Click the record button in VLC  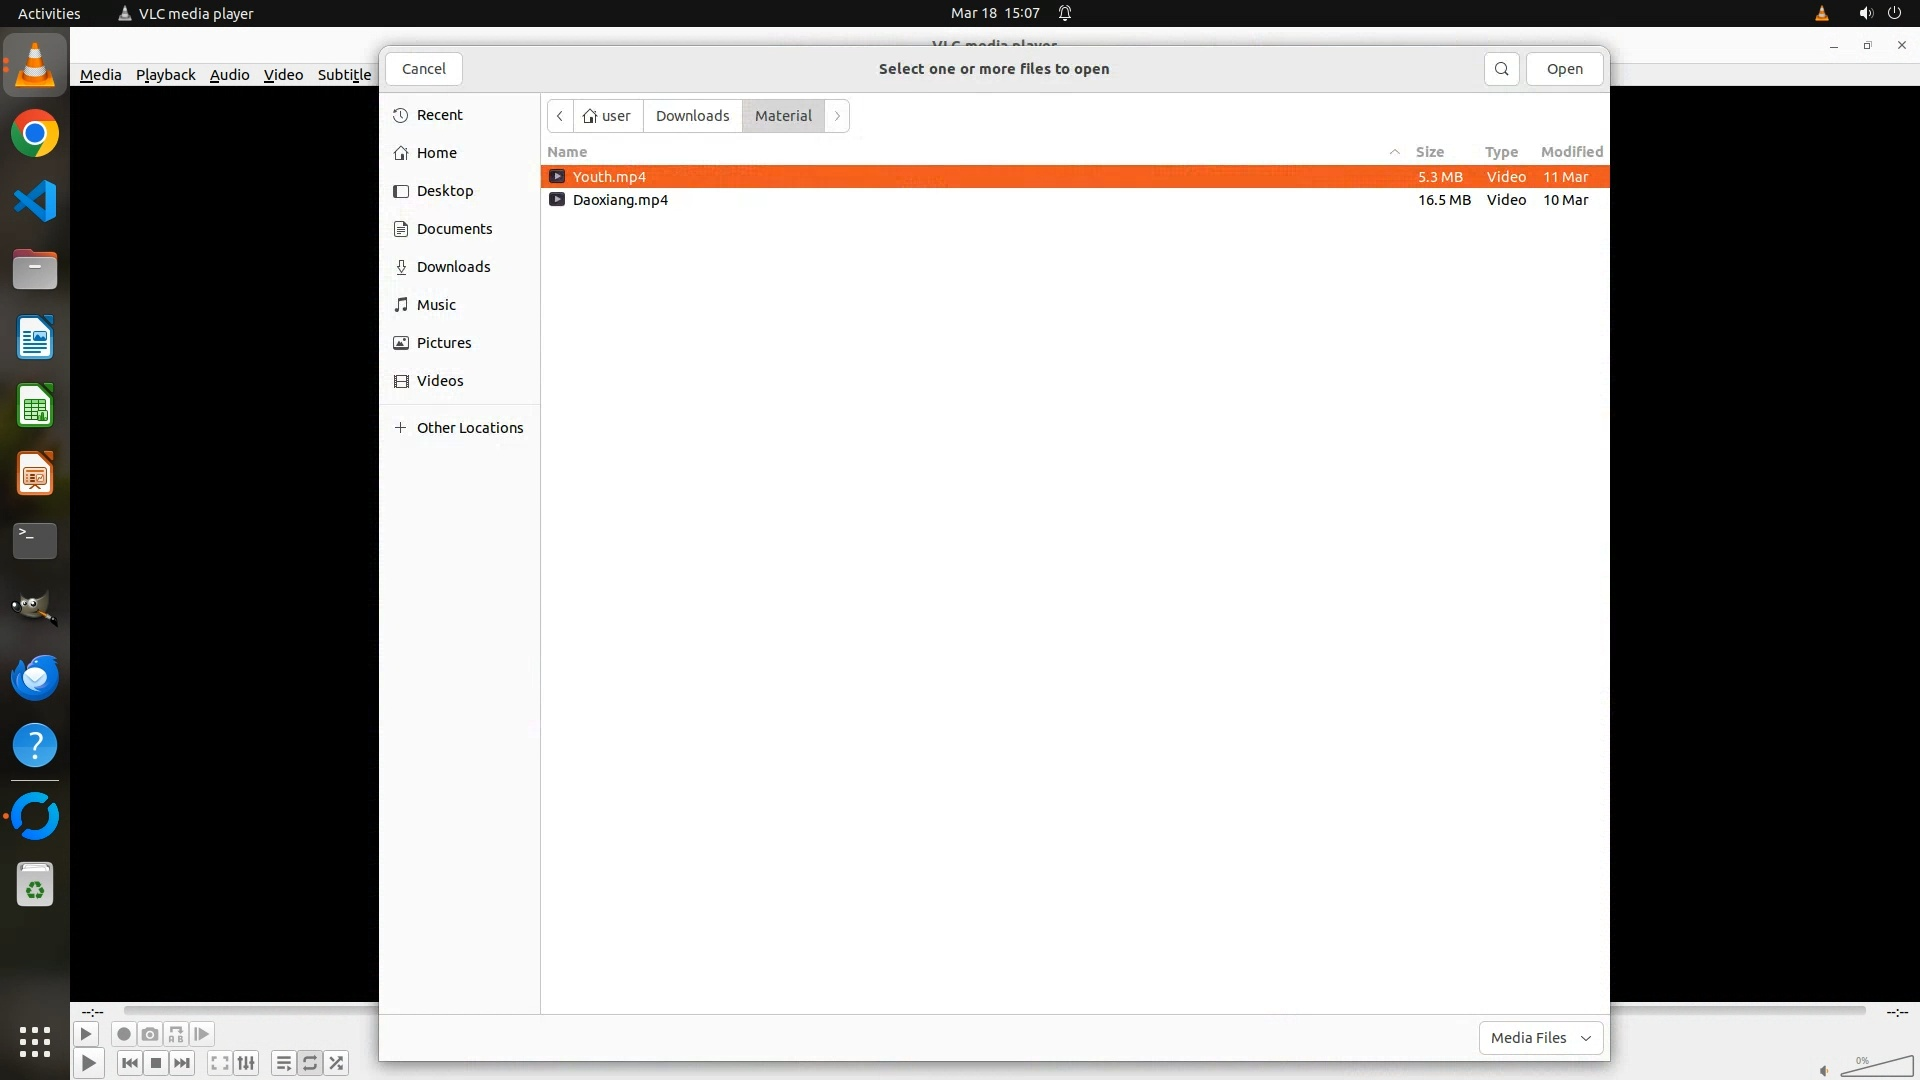(124, 1034)
